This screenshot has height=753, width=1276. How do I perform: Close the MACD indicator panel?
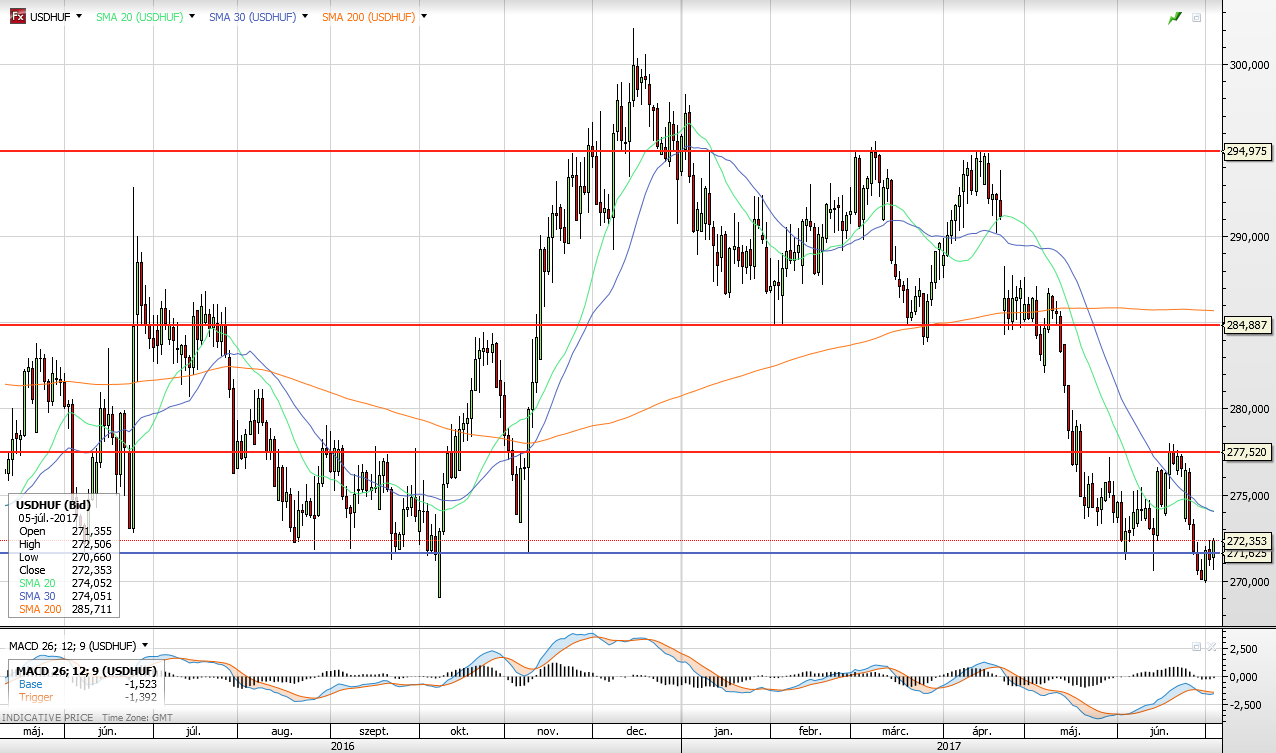[1212, 646]
